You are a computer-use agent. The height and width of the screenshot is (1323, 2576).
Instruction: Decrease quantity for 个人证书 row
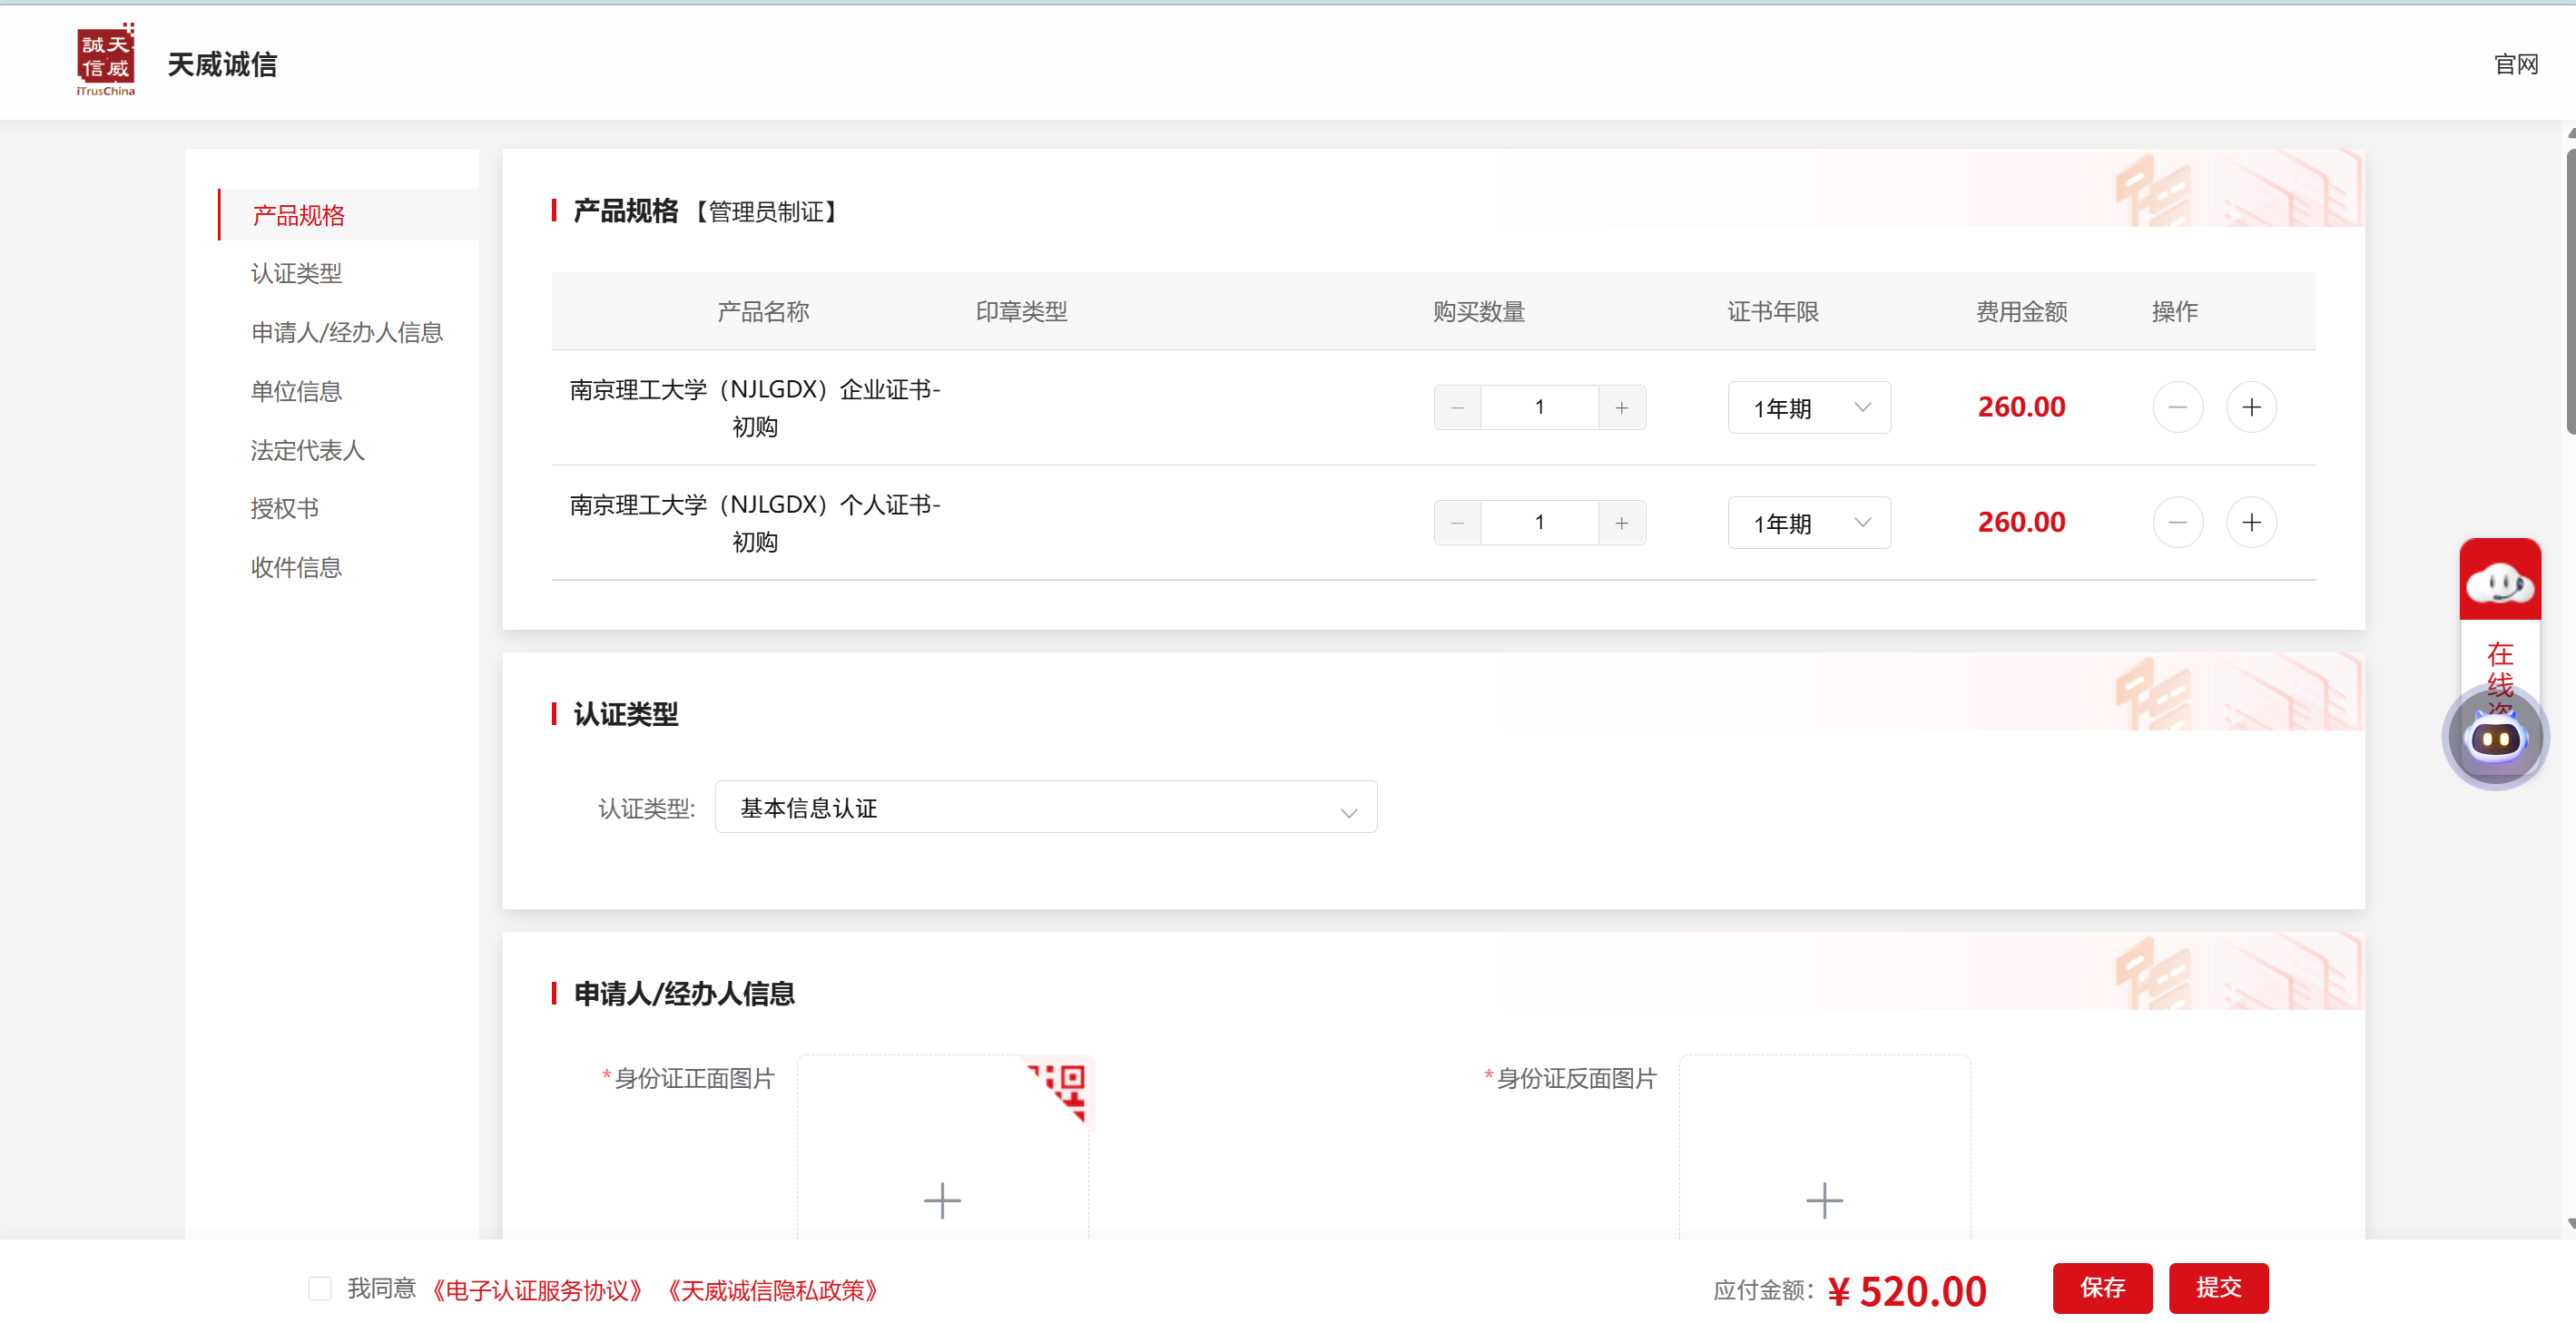[x=1457, y=523]
